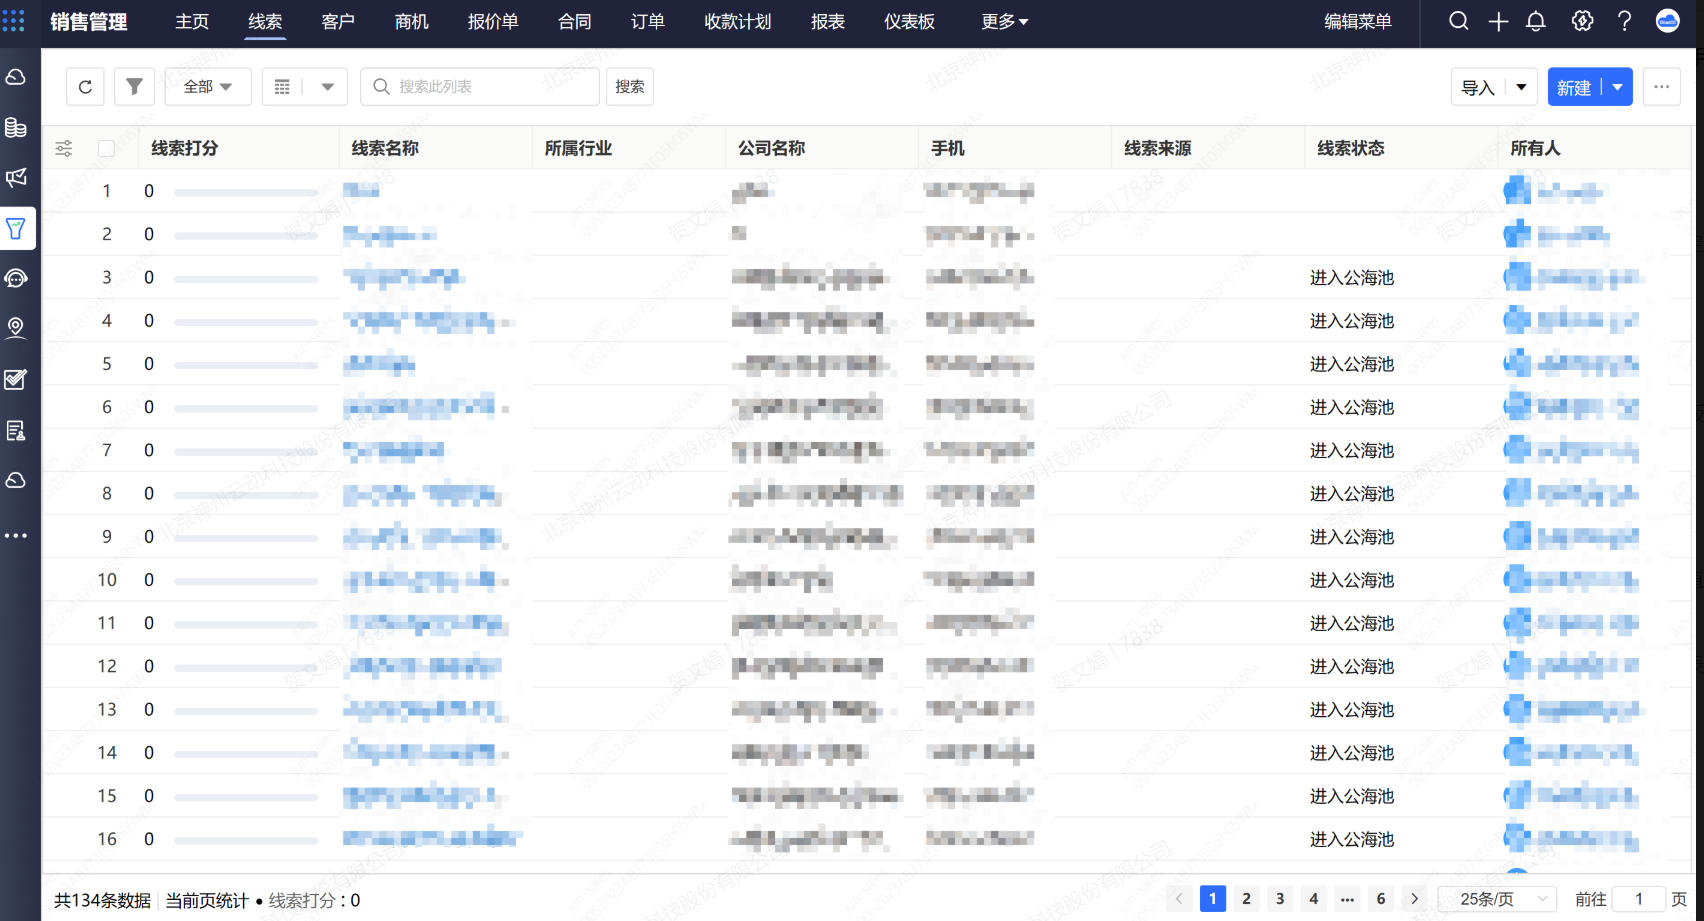Click the score bar in row 1
1704x921 pixels.
245,192
